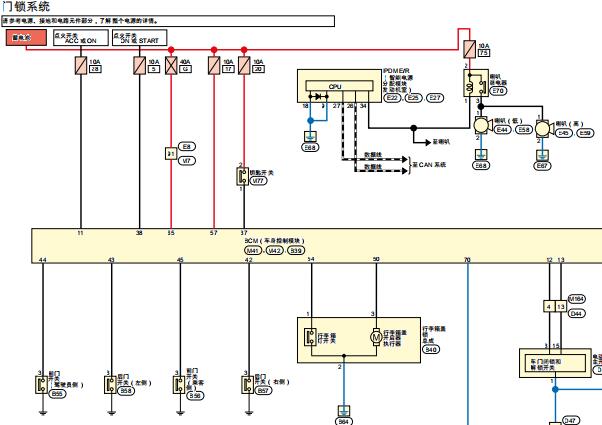Click the 10A fuse symbol numbered 28
The image size is (602, 425).
click(81, 65)
